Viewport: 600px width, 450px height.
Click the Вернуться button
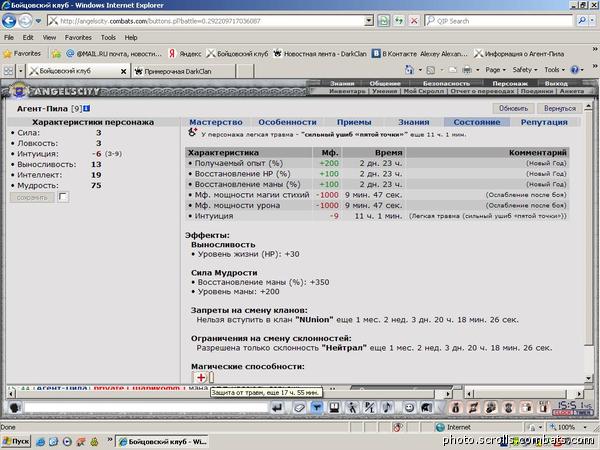click(559, 108)
